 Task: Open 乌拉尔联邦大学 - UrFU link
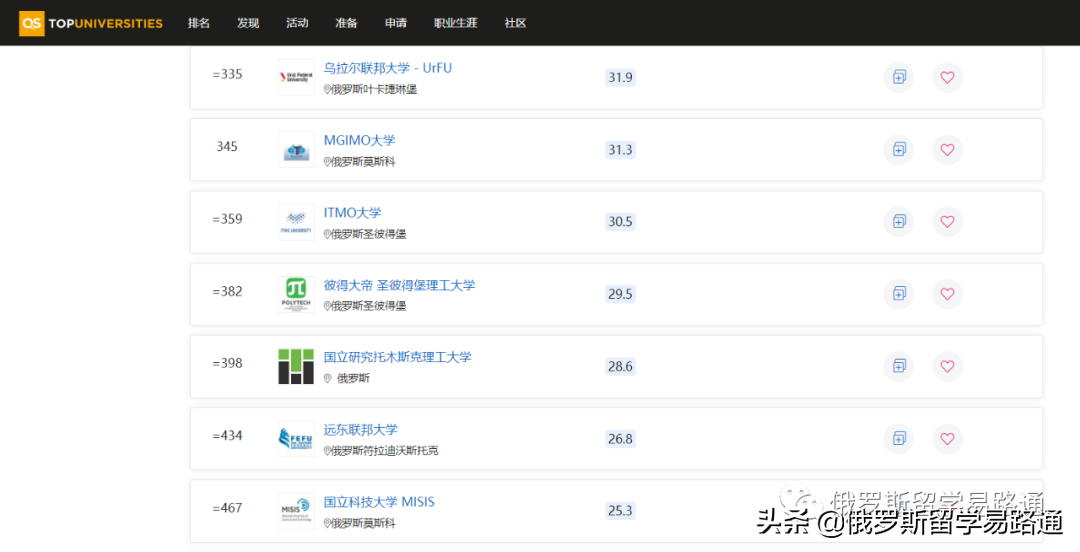[x=388, y=68]
